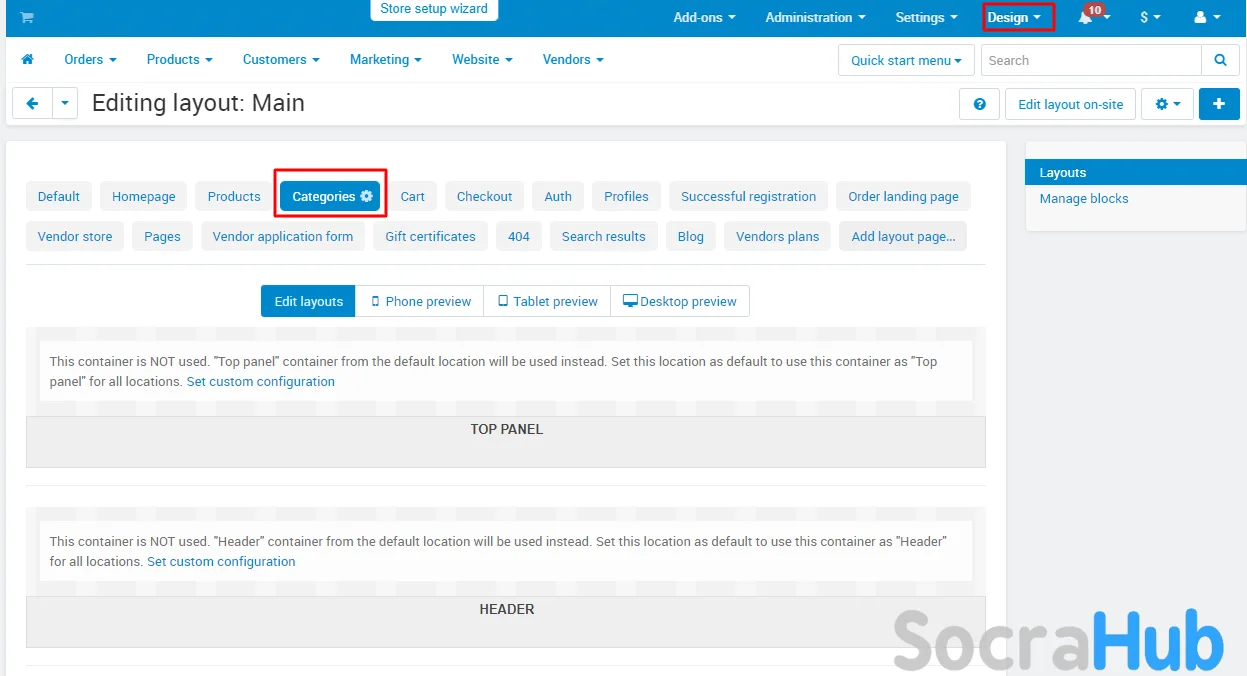Image resolution: width=1247 pixels, height=676 pixels.
Task: Click Add layout page button
Action: [x=903, y=236]
